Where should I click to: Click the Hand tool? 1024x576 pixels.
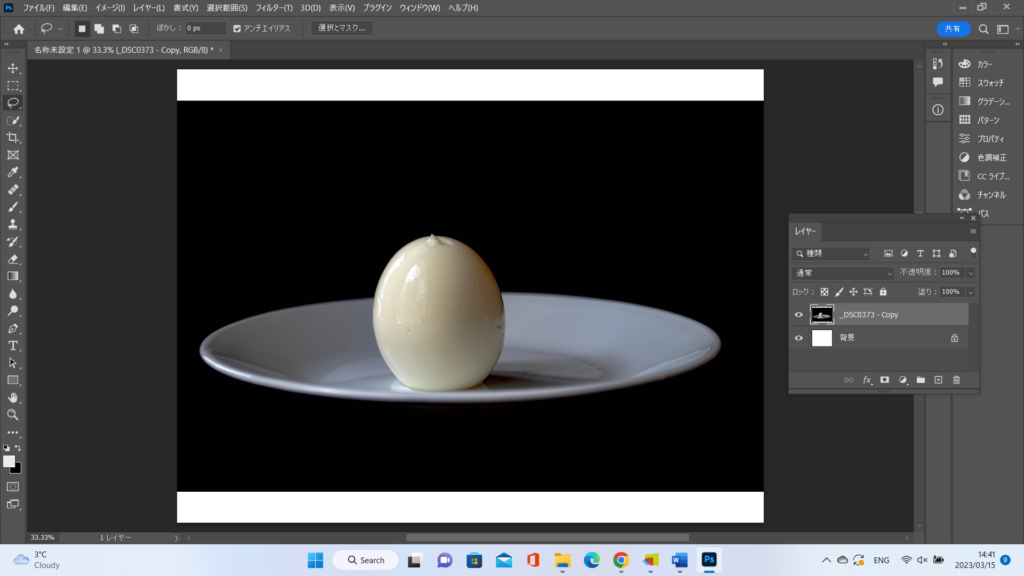(13, 397)
